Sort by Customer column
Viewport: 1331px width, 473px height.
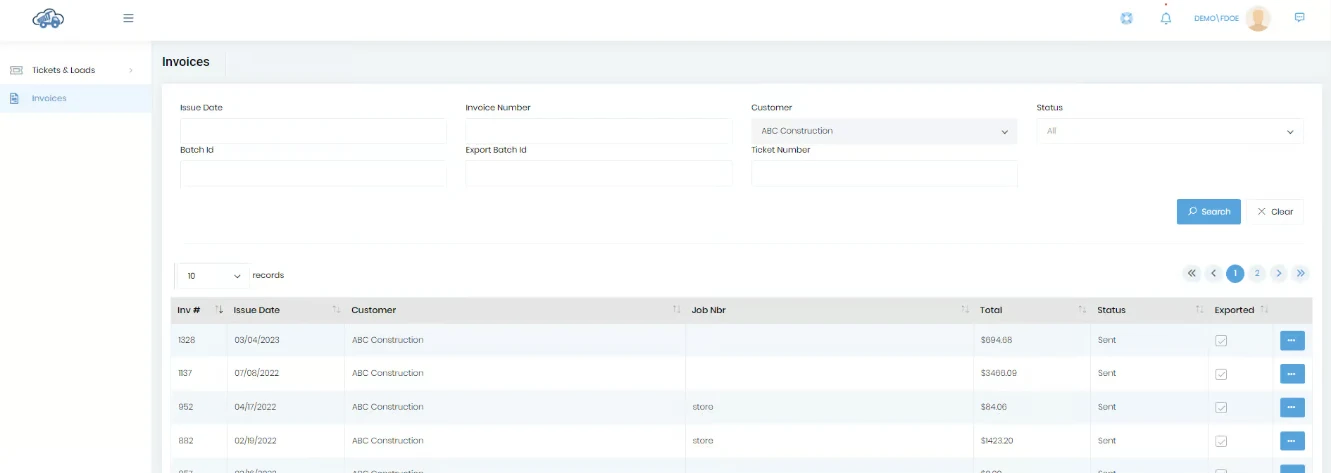pos(515,310)
